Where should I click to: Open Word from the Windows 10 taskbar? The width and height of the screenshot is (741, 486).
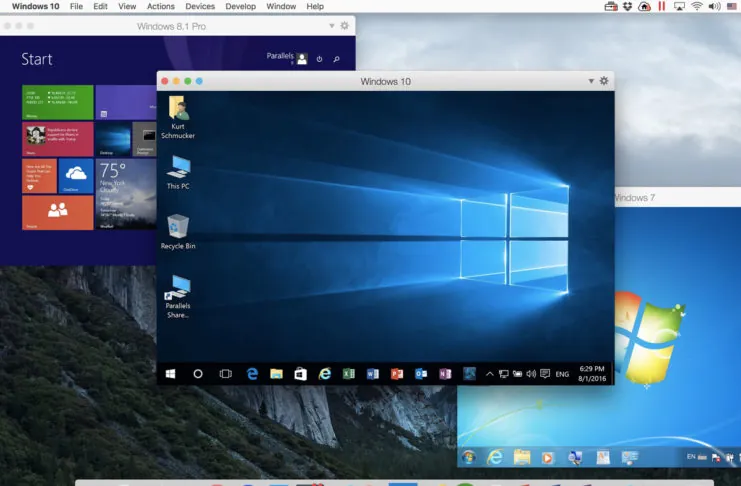click(x=373, y=374)
